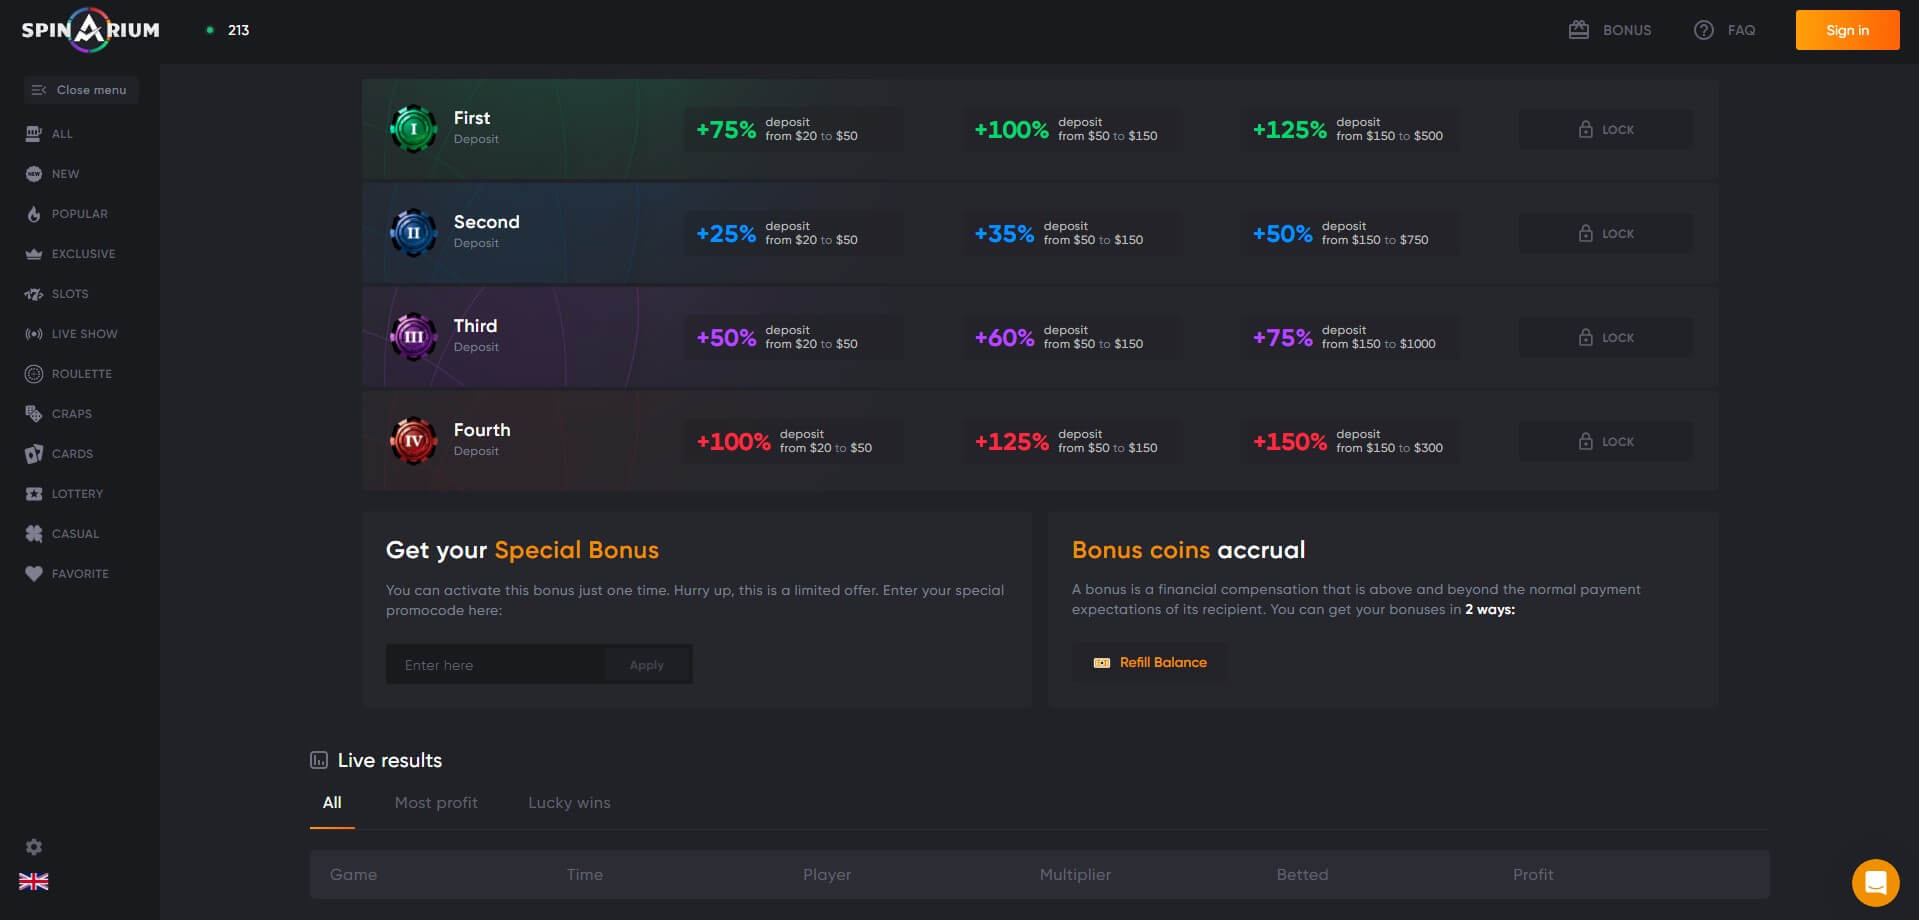Switch to the Lucky wins tab
The image size is (1919, 920).
pos(569,803)
